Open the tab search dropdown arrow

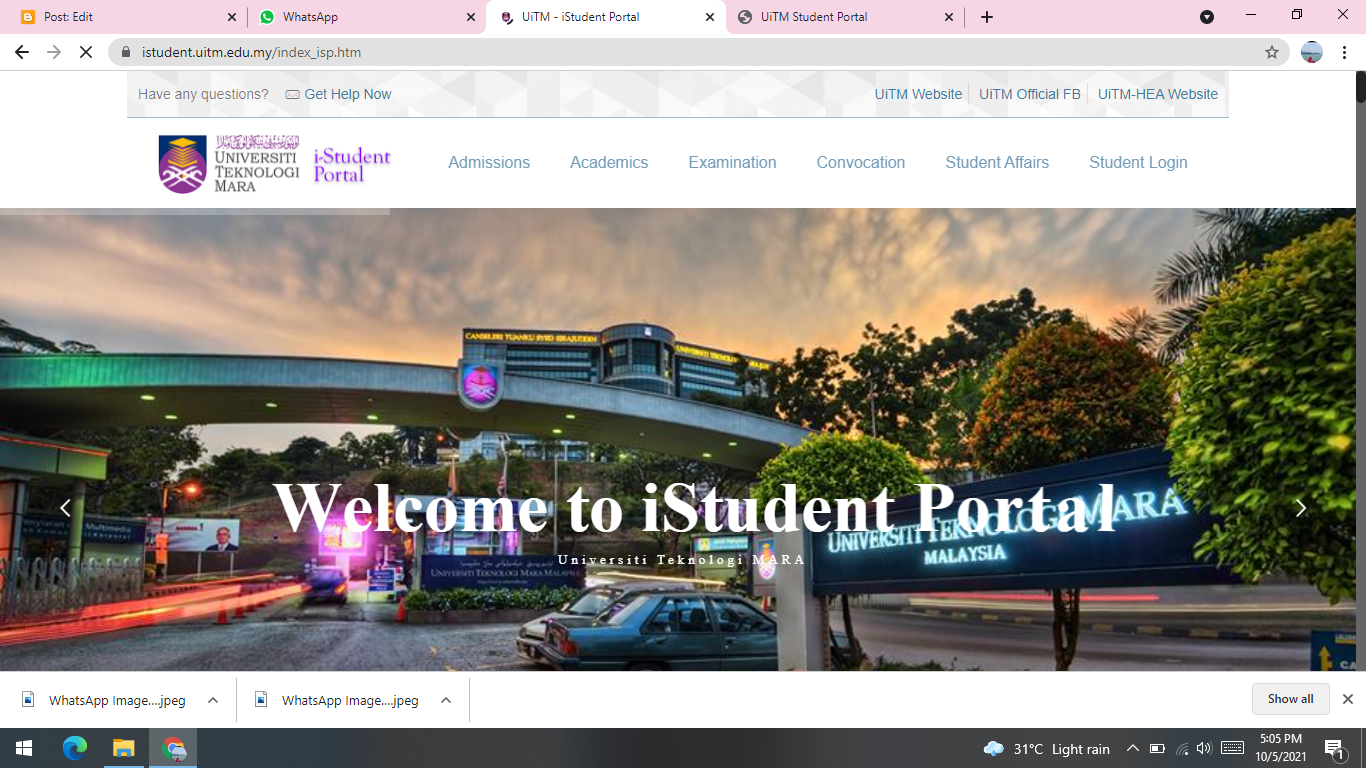1207,17
